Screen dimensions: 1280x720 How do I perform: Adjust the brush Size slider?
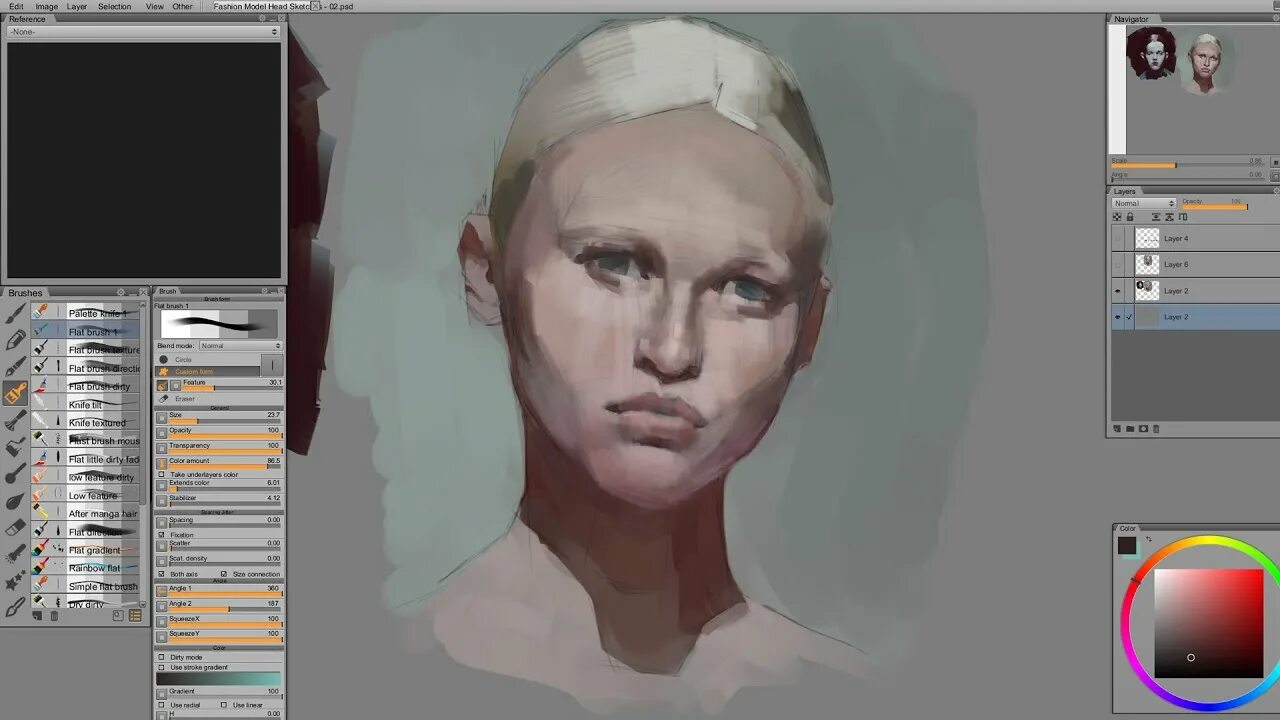[x=225, y=417]
